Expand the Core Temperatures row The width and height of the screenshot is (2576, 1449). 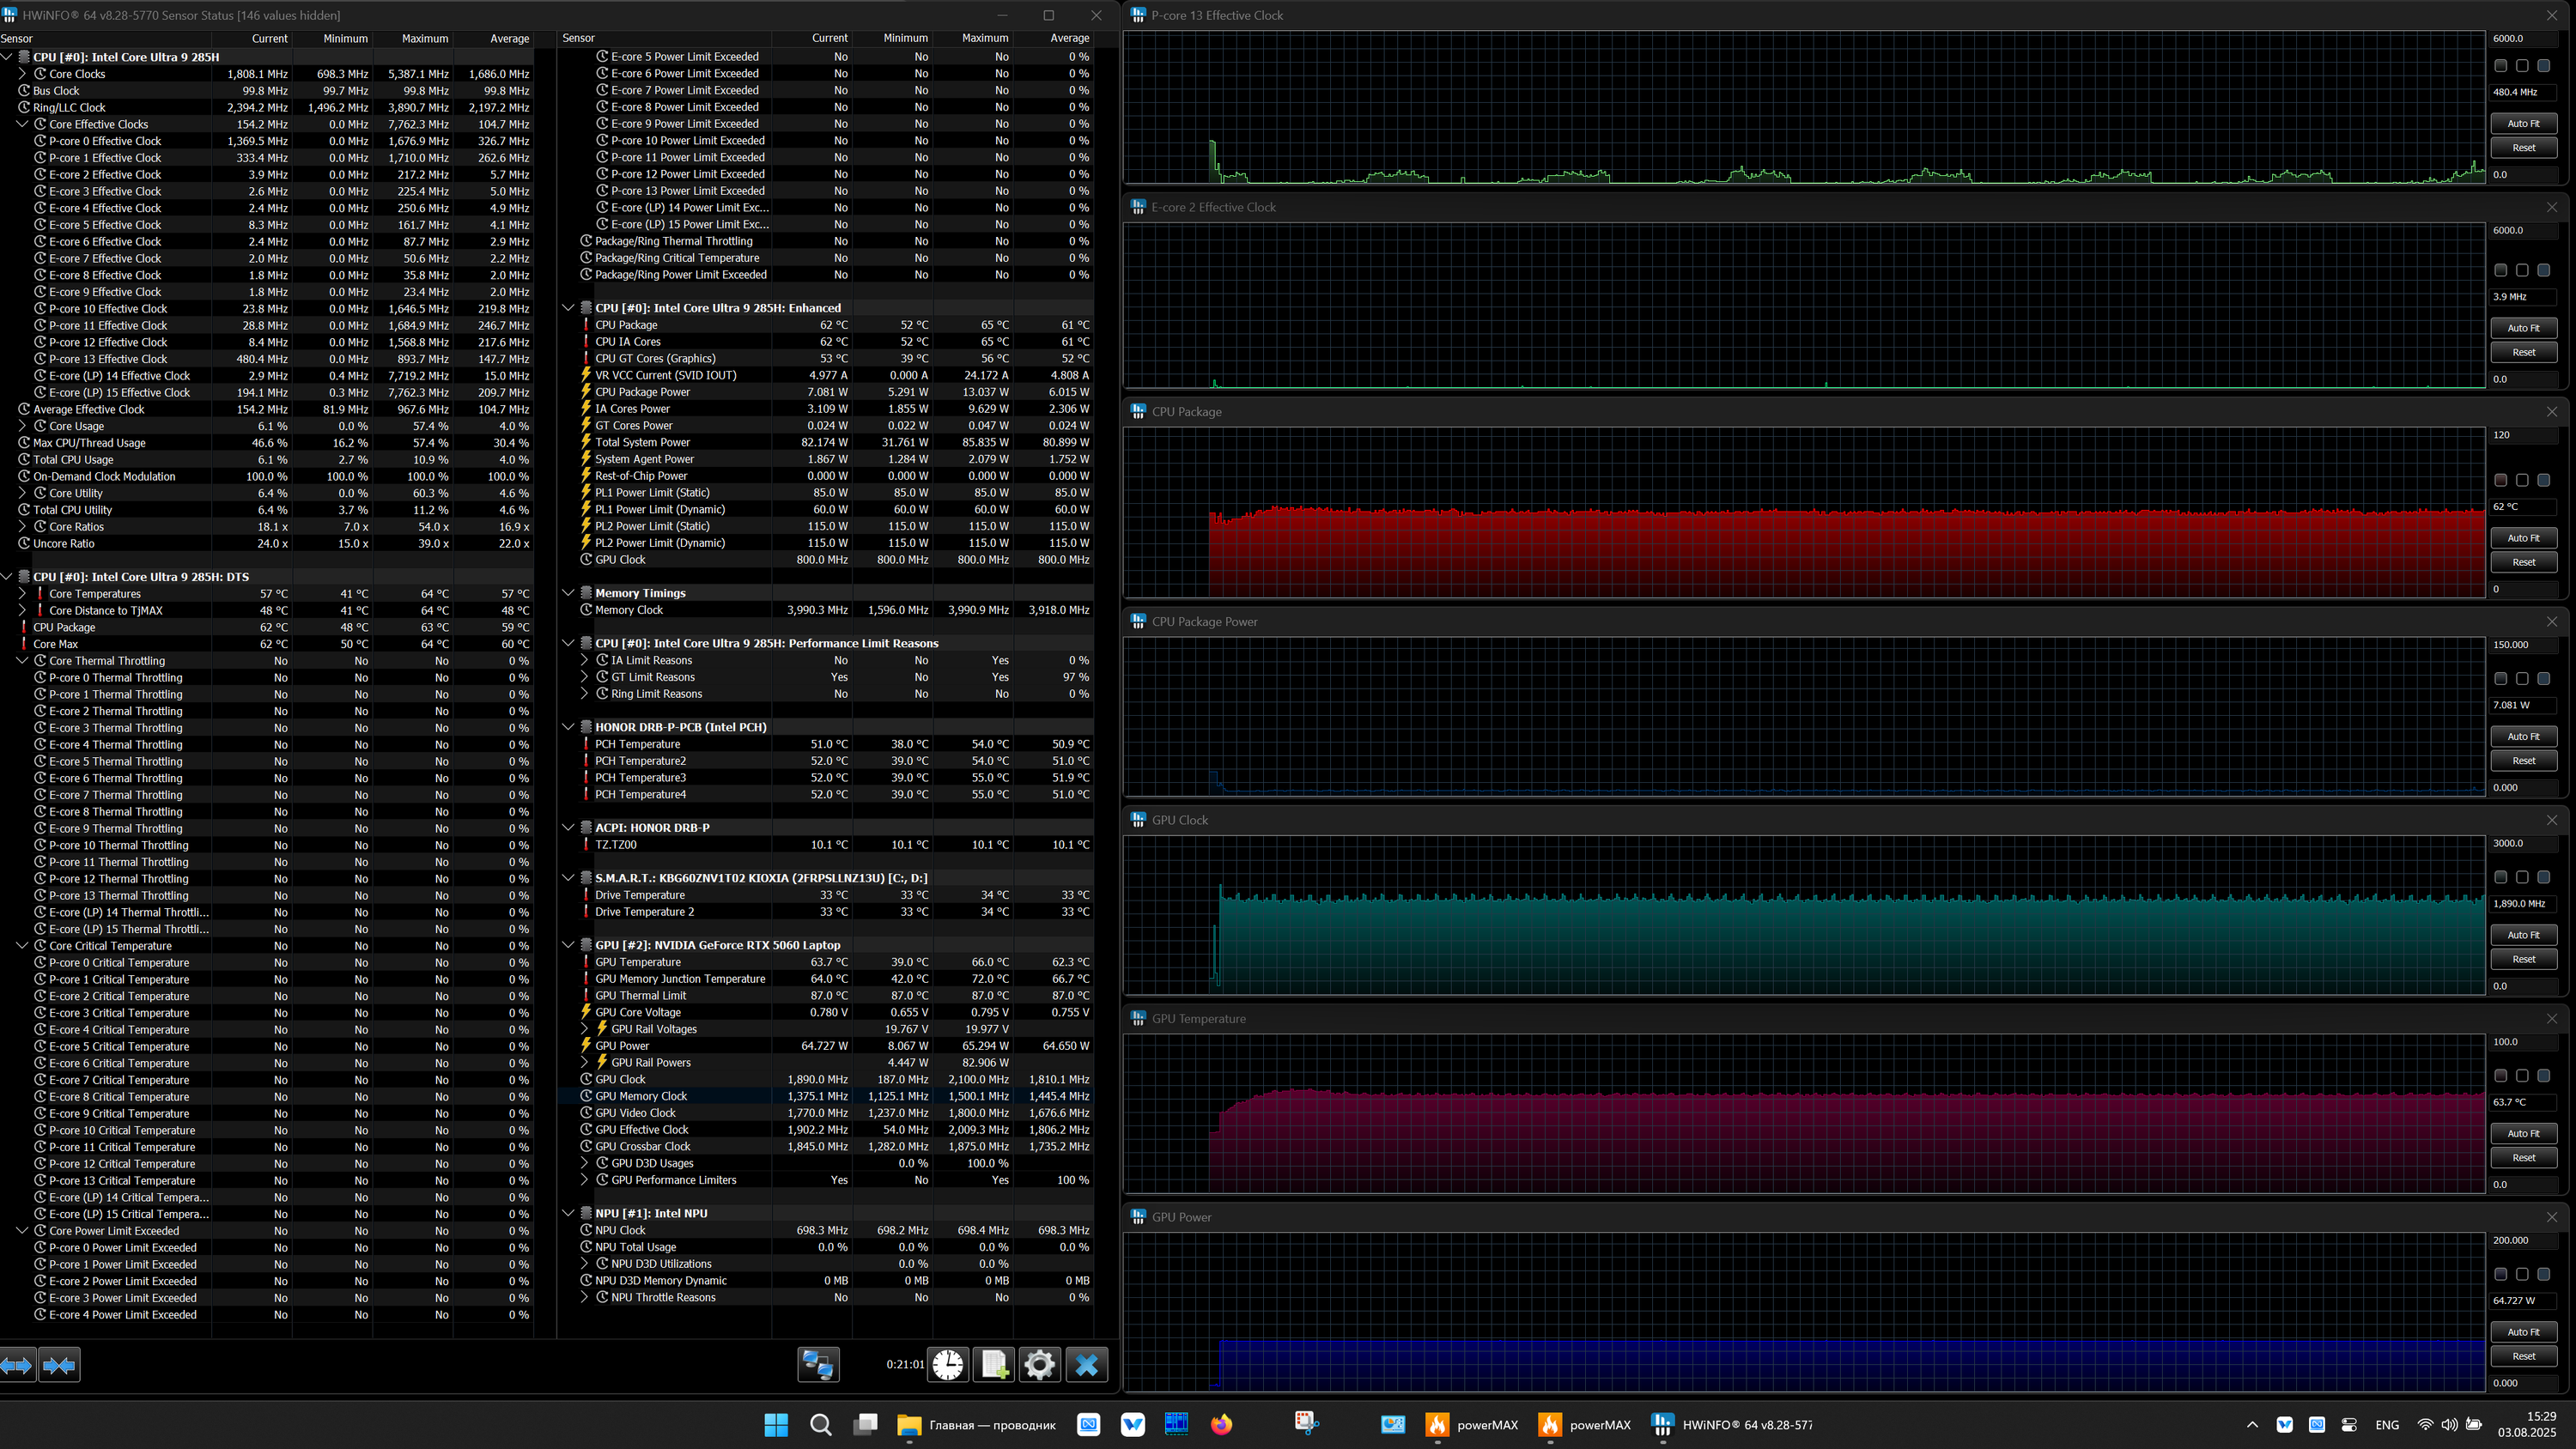[22, 594]
